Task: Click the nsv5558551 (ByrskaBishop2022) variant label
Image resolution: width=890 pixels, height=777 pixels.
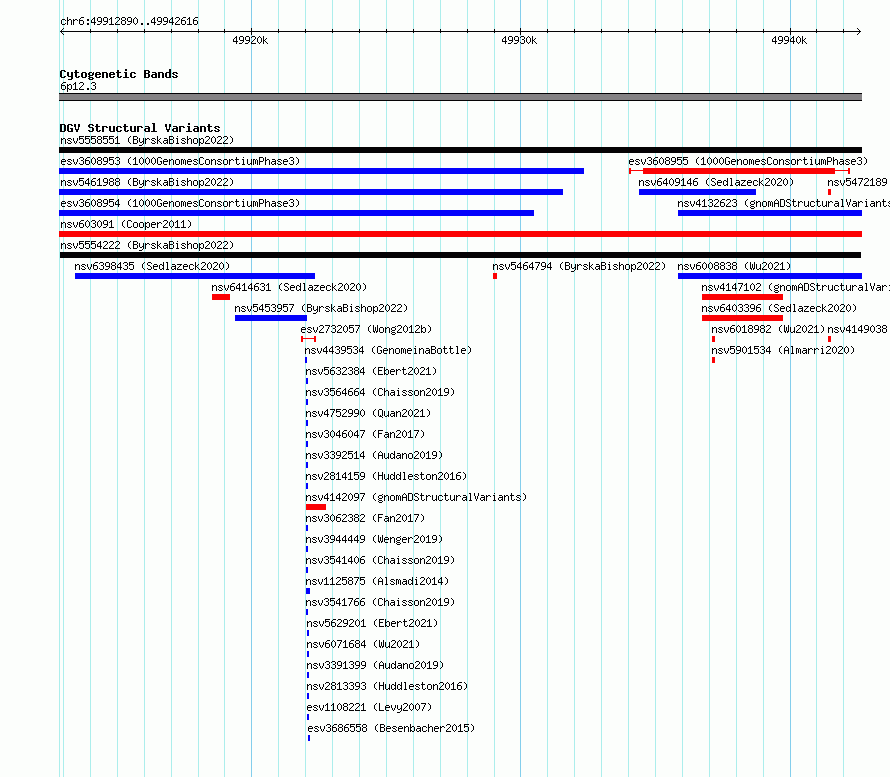Action: pyautogui.click(x=147, y=140)
